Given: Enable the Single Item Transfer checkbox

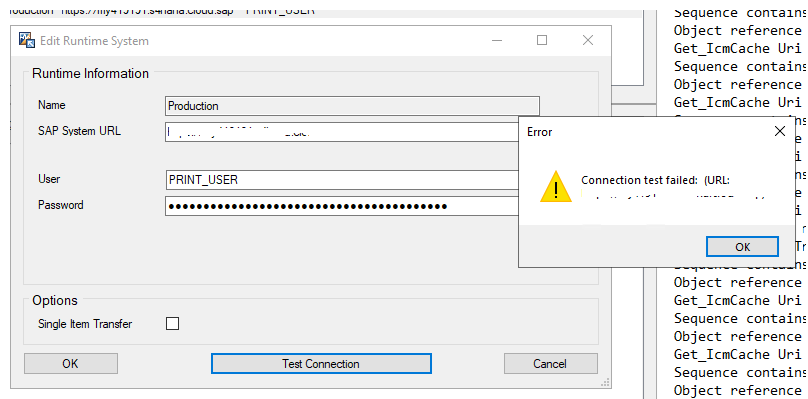Looking at the screenshot, I should click(172, 324).
